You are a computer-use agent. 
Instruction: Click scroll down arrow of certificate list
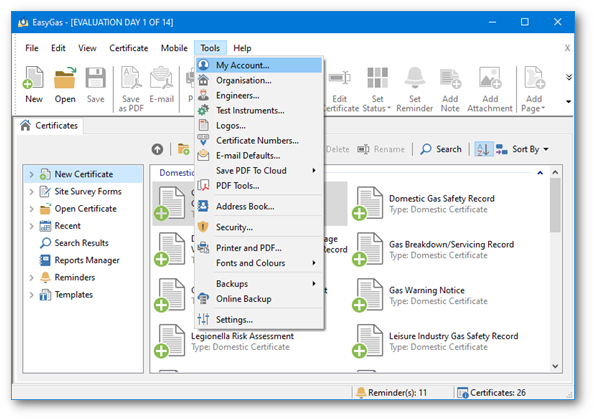555,366
